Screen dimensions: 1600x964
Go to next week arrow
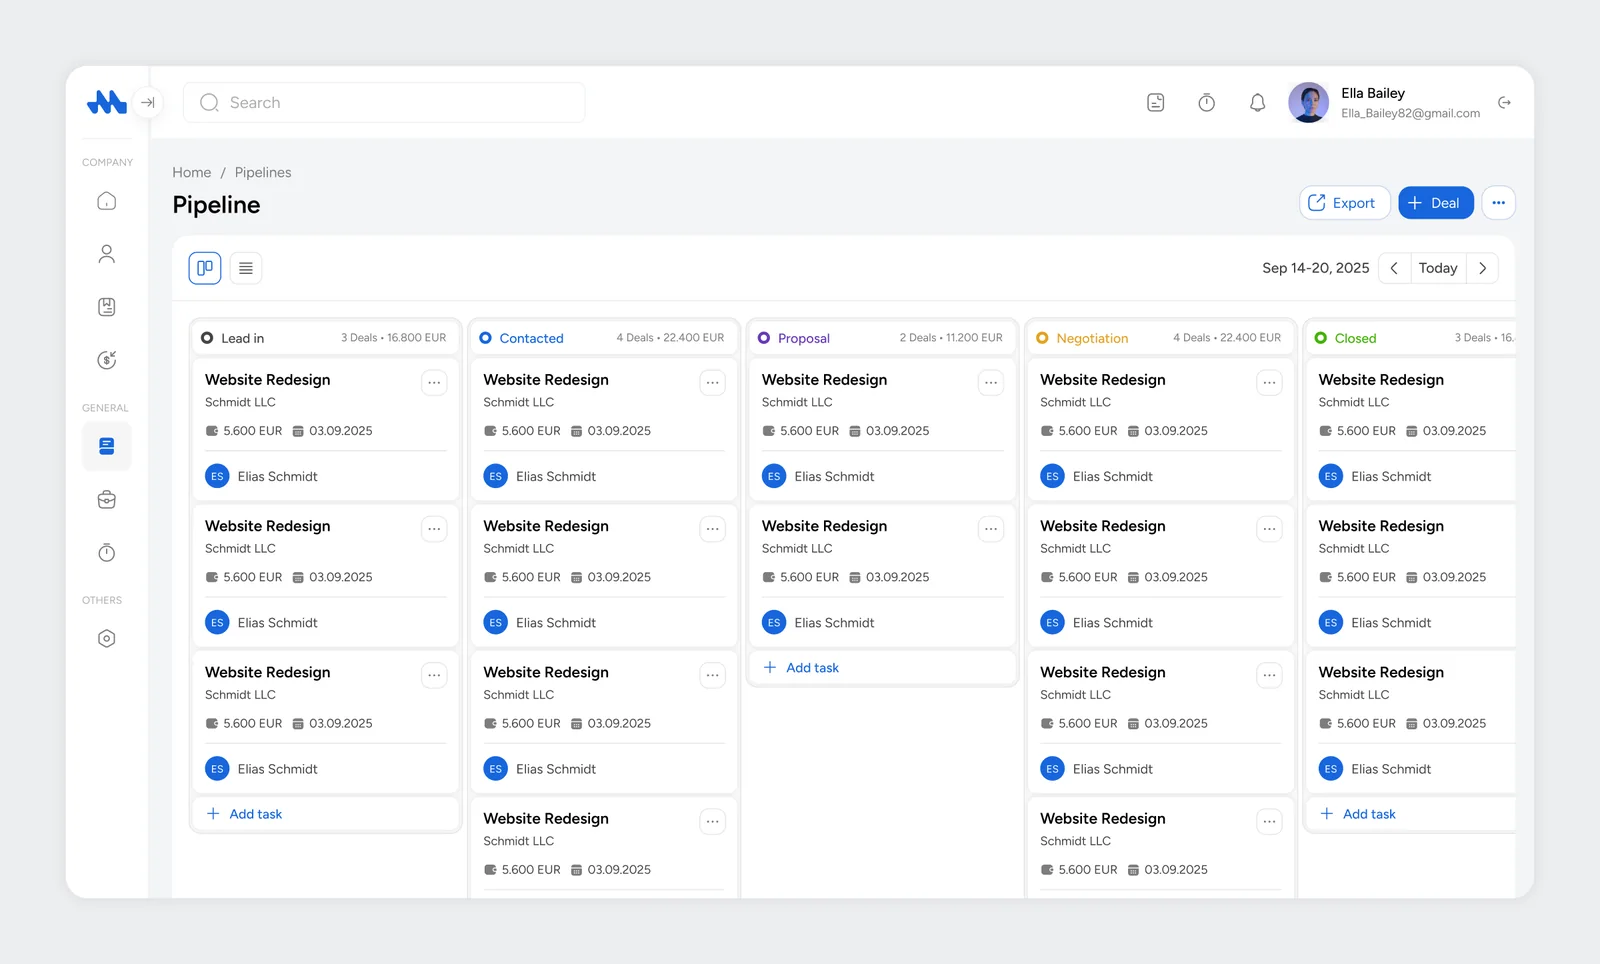pos(1483,268)
